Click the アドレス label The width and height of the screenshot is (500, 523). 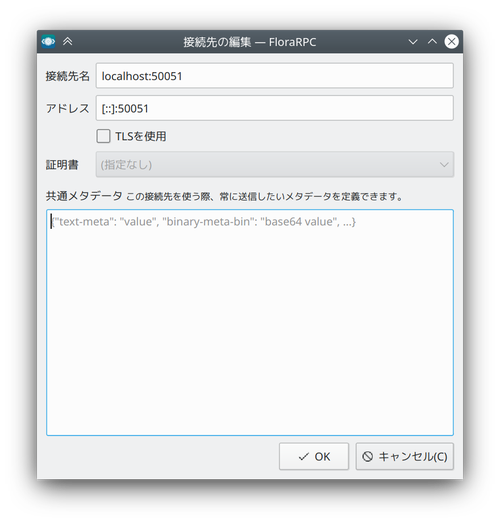pyautogui.click(x=68, y=108)
